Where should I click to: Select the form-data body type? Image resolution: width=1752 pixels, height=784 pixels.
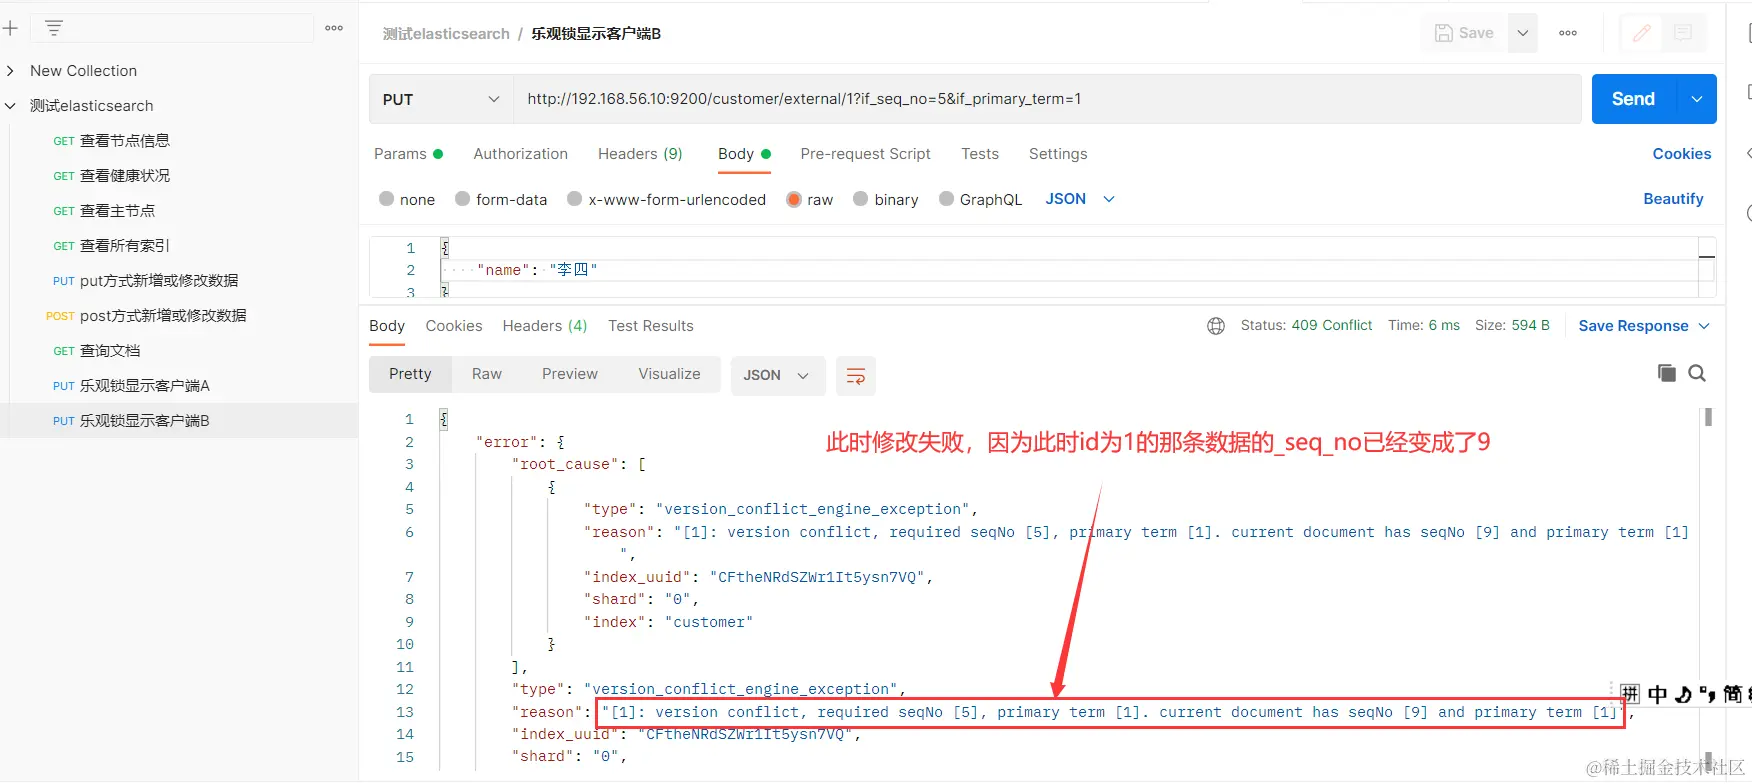coord(501,199)
